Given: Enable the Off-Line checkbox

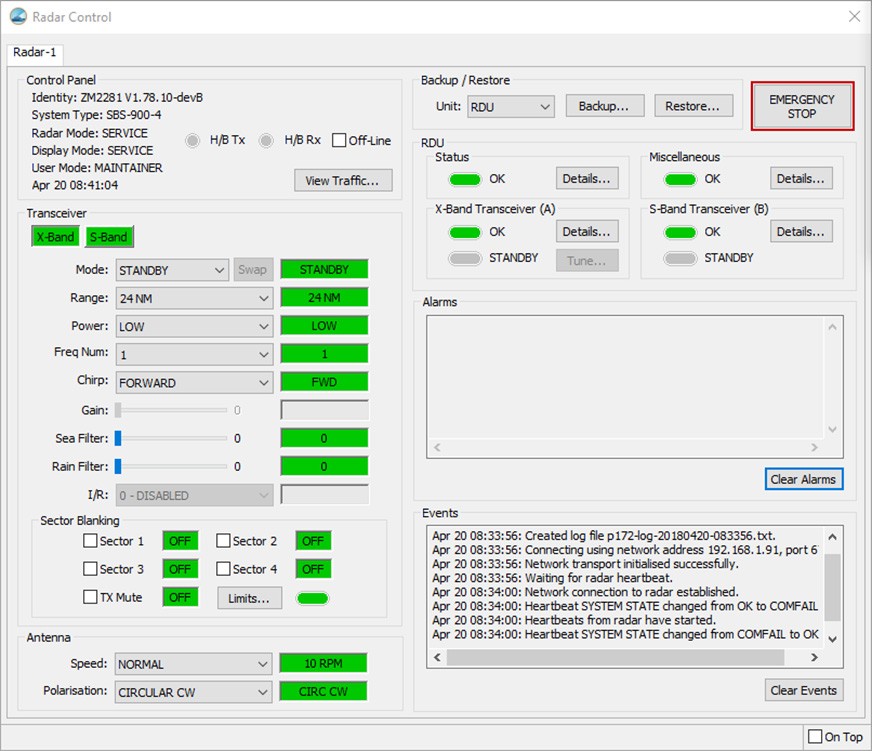Looking at the screenshot, I should pos(339,140).
